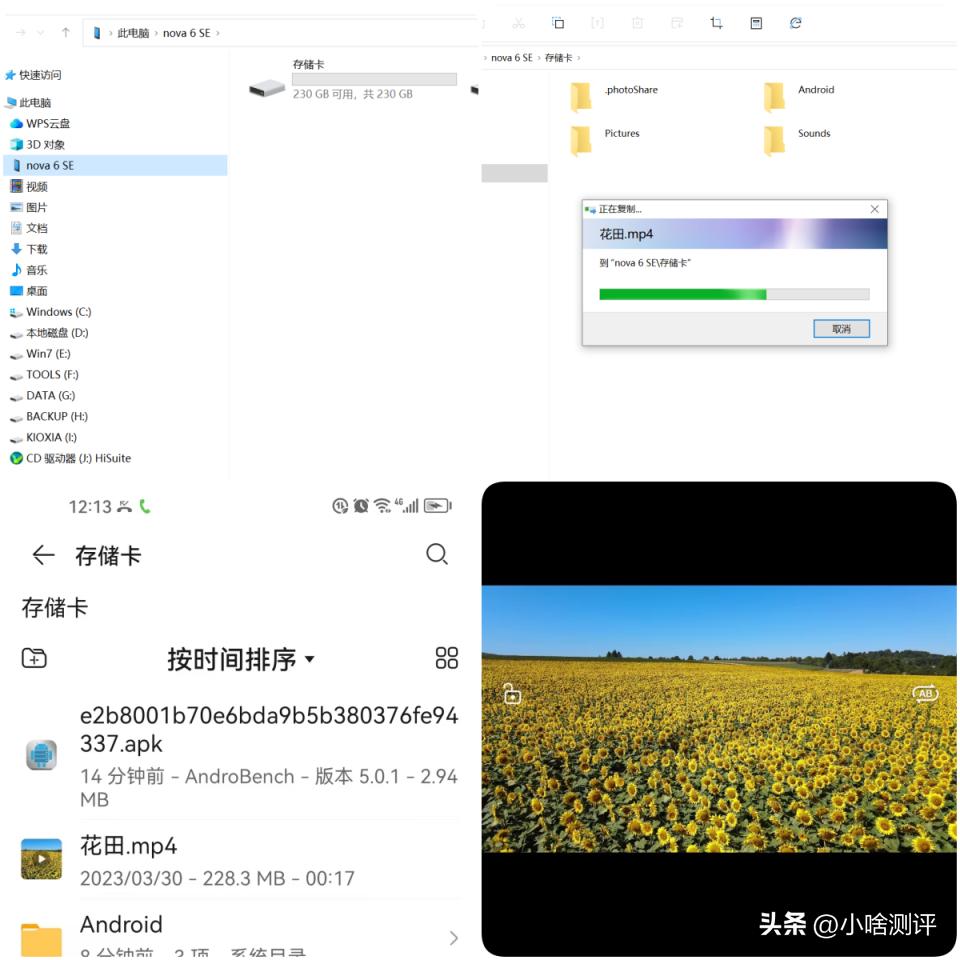
Task: Select the Cut tool in the toolbar
Action: (x=520, y=22)
